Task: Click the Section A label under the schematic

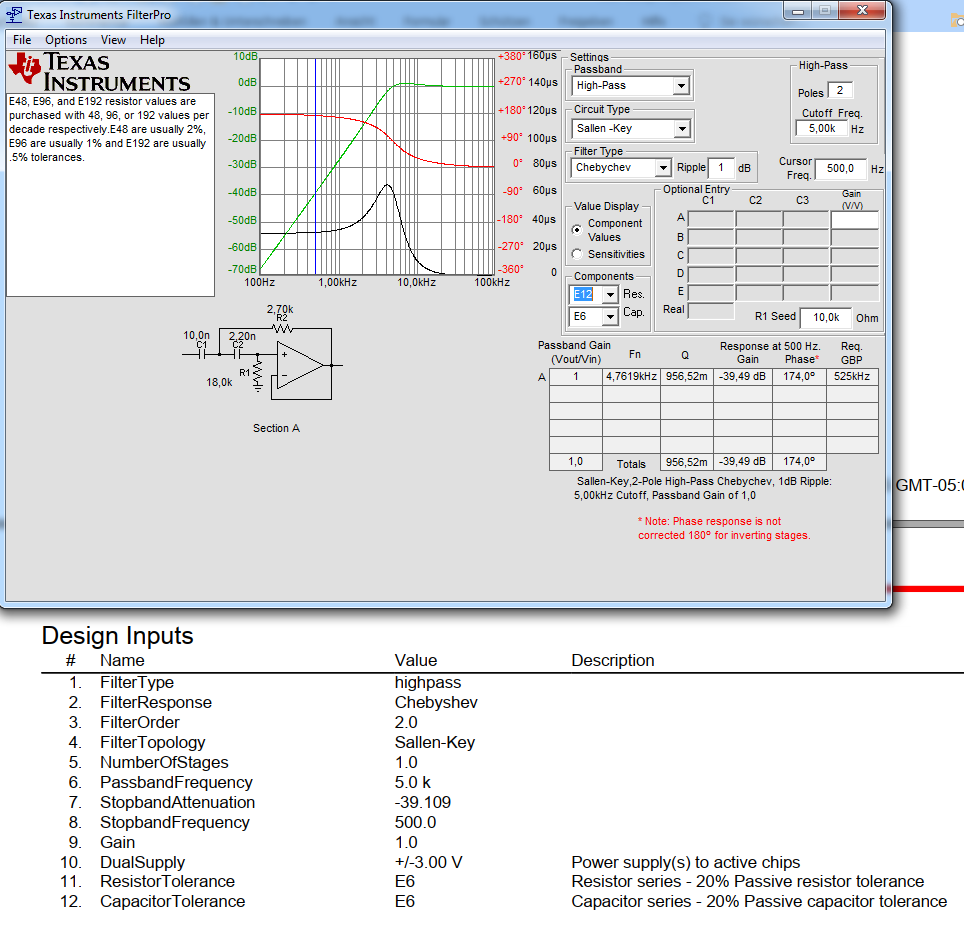Action: click(x=276, y=429)
